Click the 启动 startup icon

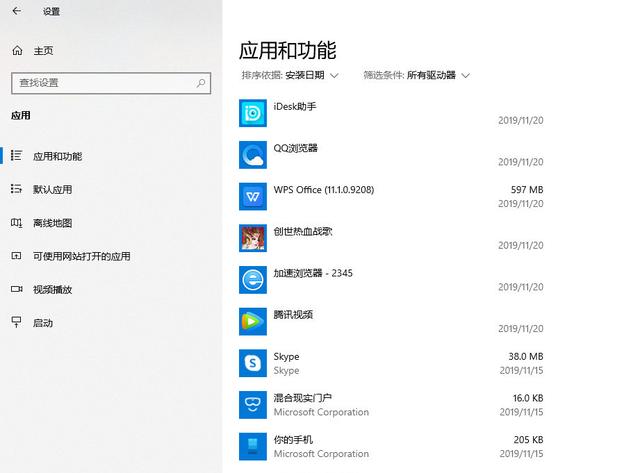pyautogui.click(x=16, y=322)
